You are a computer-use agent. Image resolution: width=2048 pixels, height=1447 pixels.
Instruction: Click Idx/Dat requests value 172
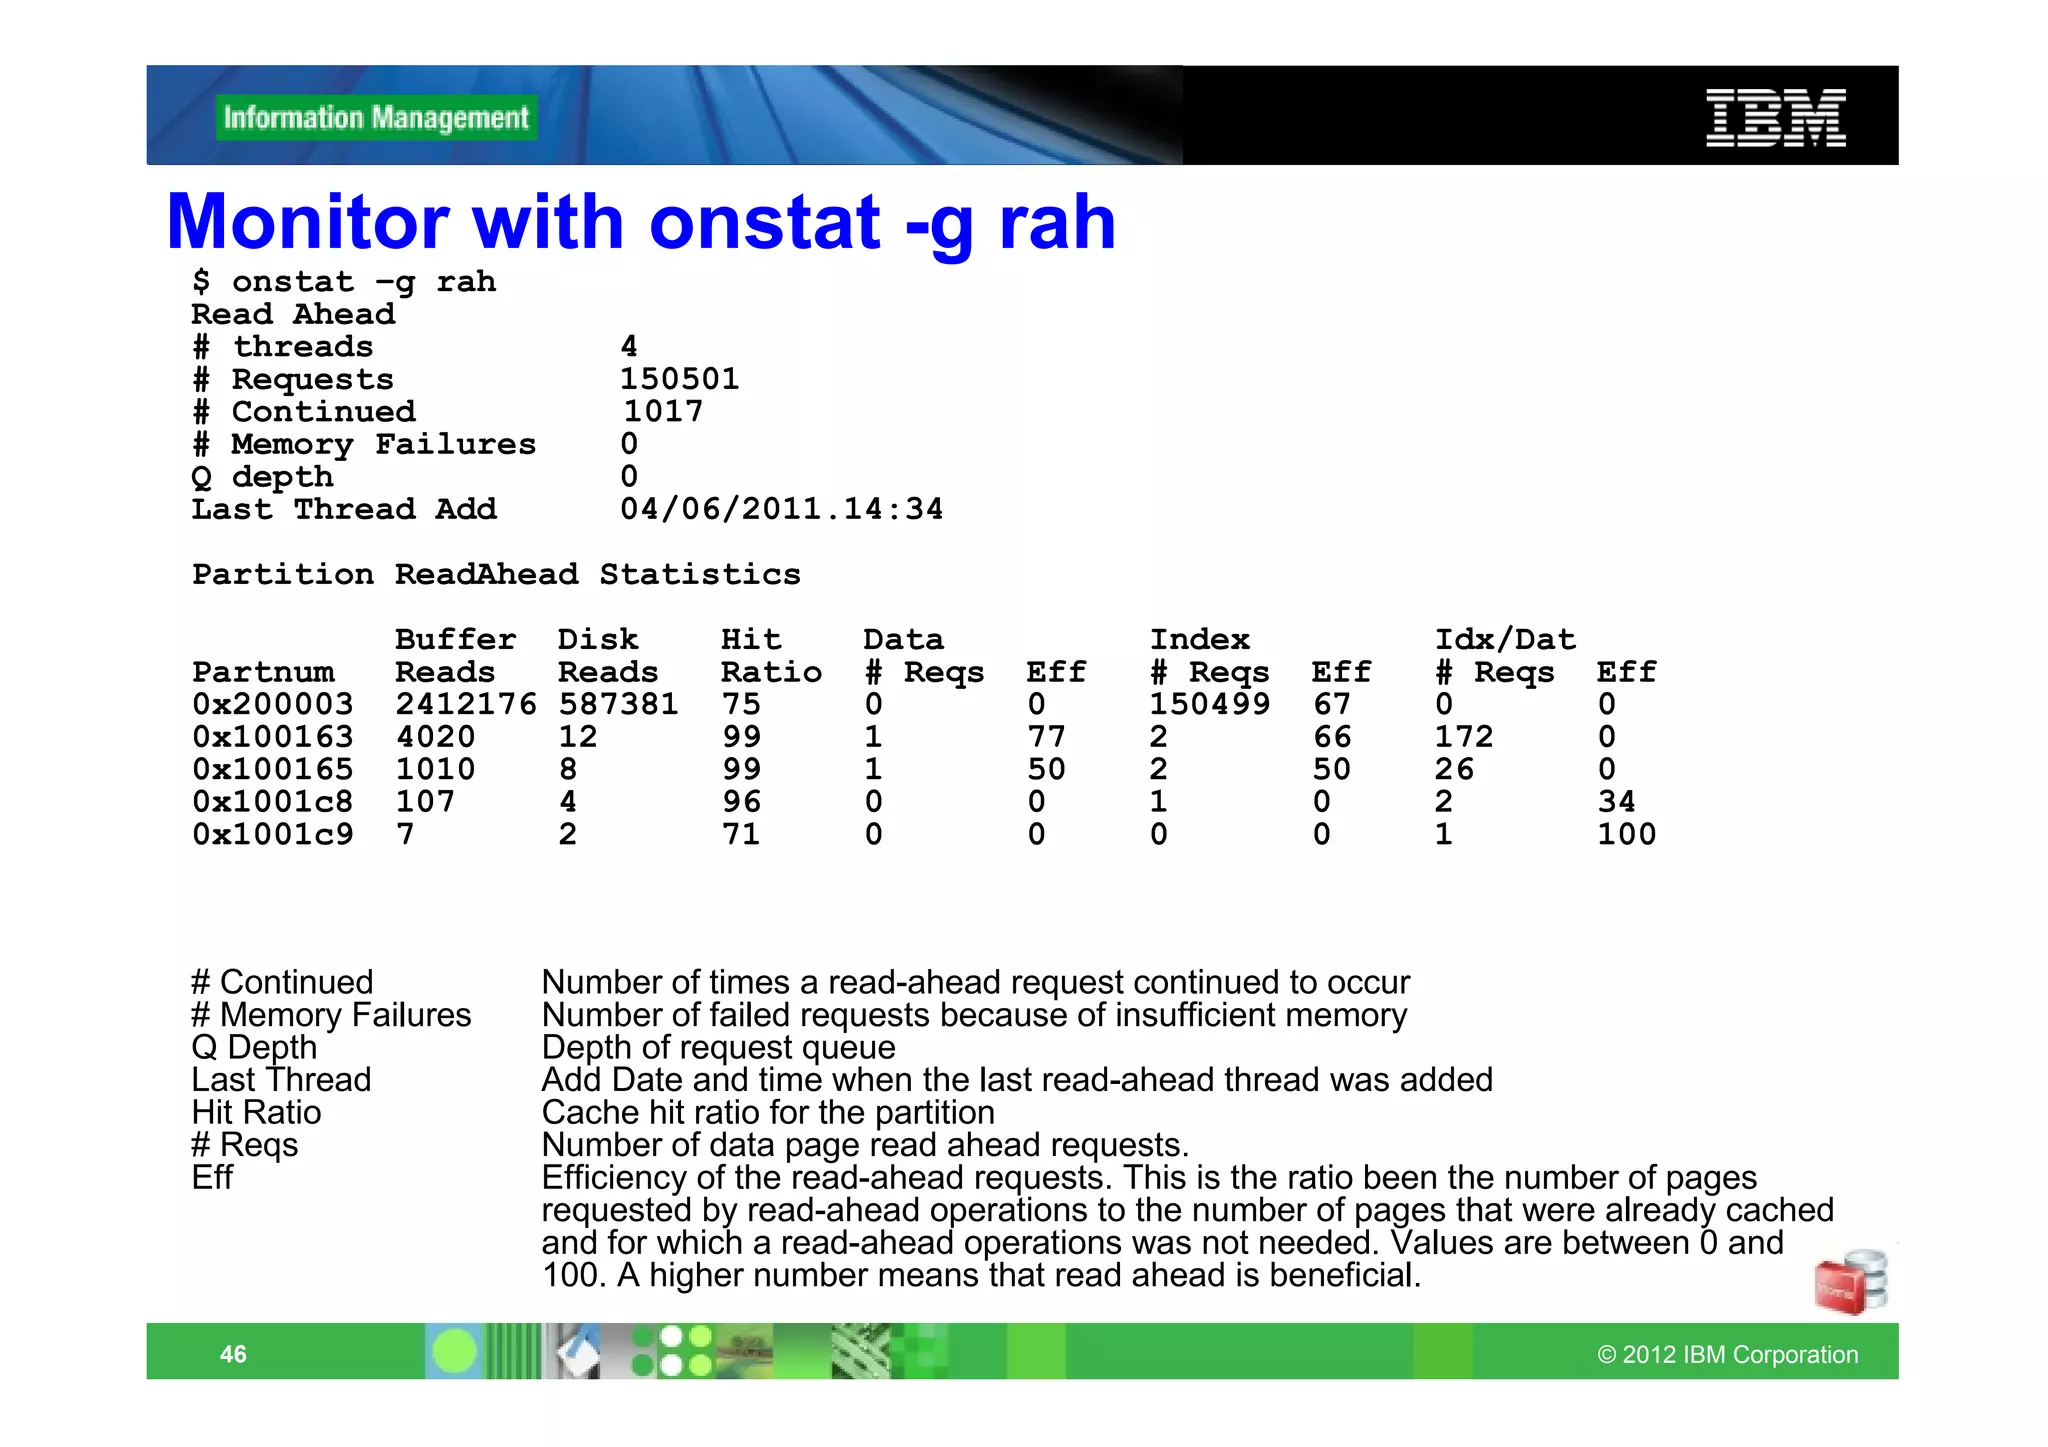coord(1464,737)
